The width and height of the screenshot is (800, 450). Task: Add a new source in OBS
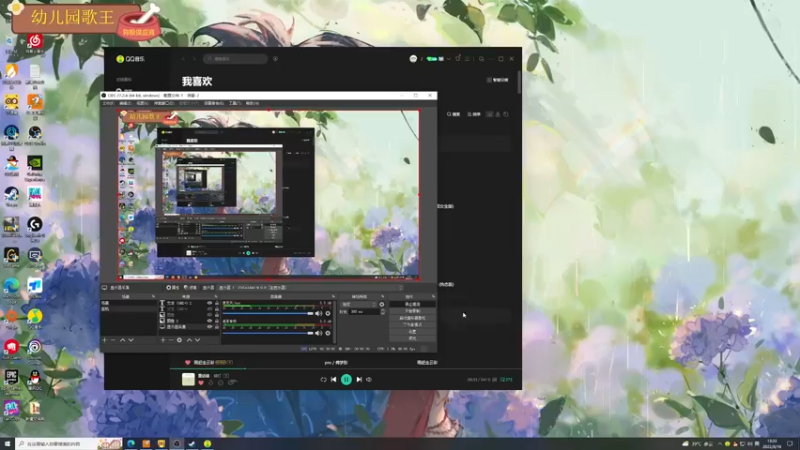(163, 340)
